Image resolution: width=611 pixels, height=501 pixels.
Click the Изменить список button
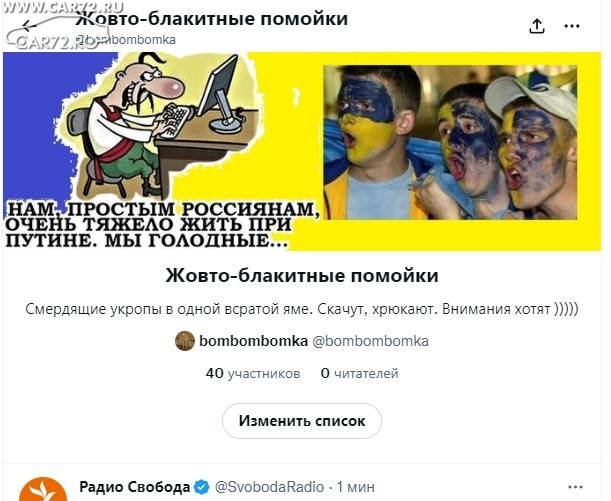pos(302,421)
